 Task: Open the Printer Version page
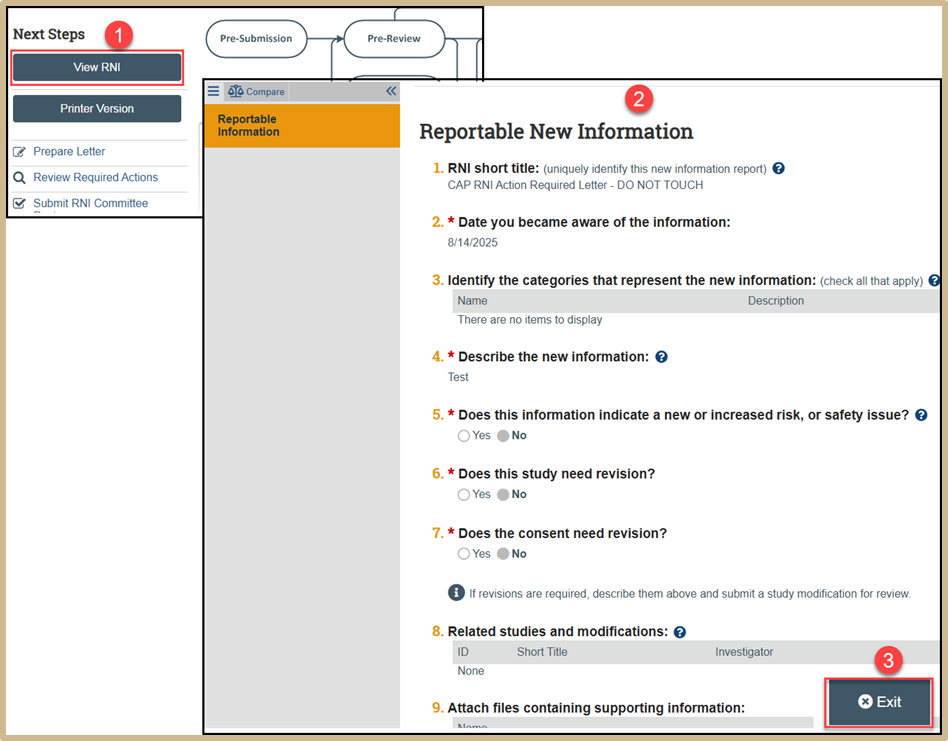pos(97,109)
